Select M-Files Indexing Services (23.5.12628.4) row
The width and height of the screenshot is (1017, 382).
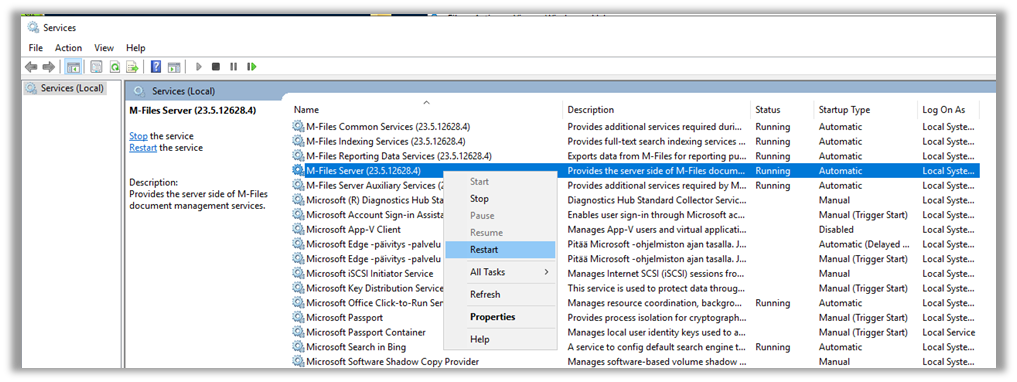click(x=636, y=141)
